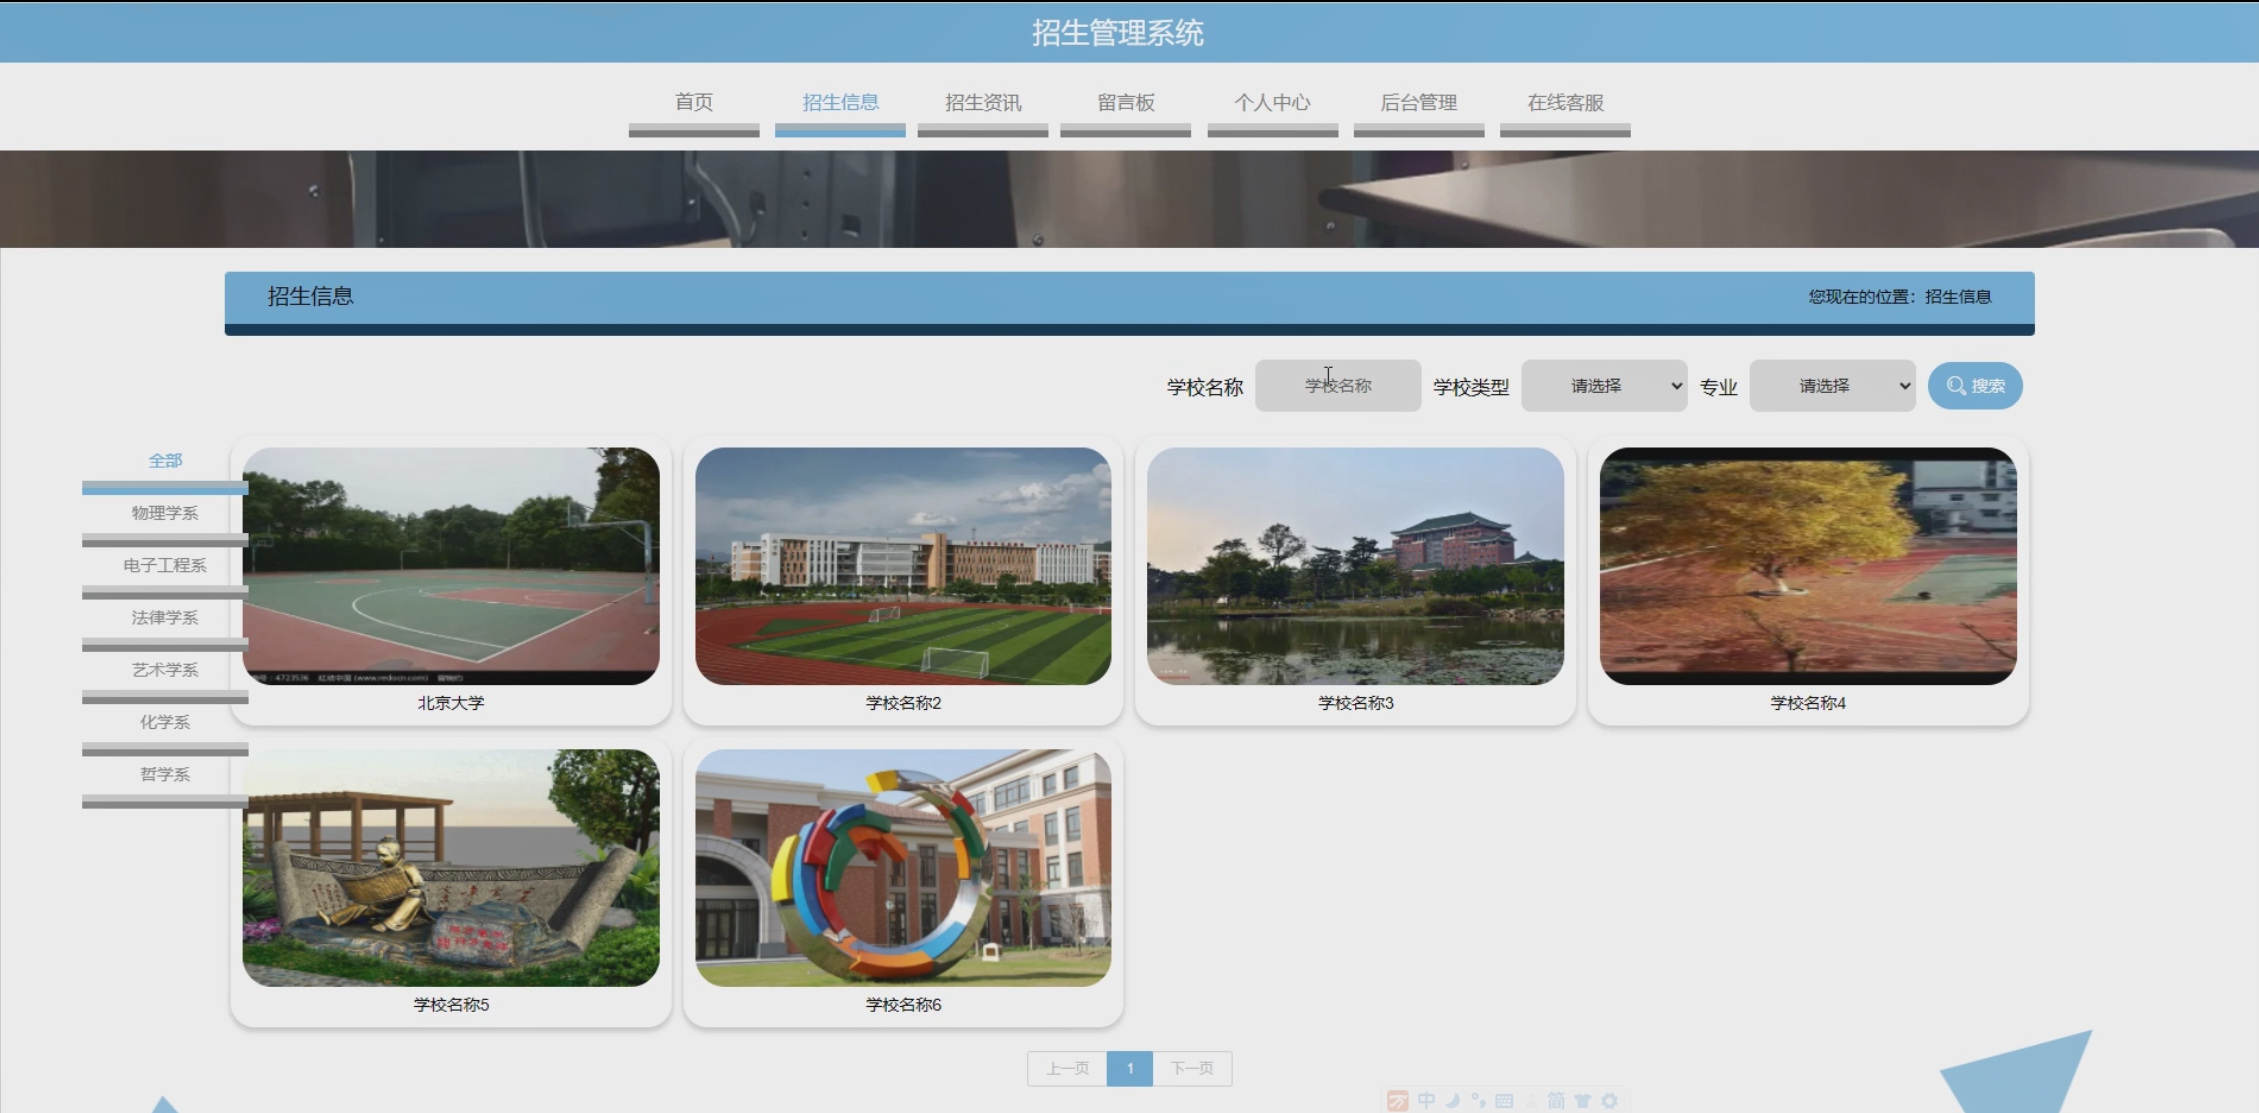Viewport: 2259px width, 1113px height.
Task: Focus the 学校名称 search input field
Action: tap(1337, 386)
